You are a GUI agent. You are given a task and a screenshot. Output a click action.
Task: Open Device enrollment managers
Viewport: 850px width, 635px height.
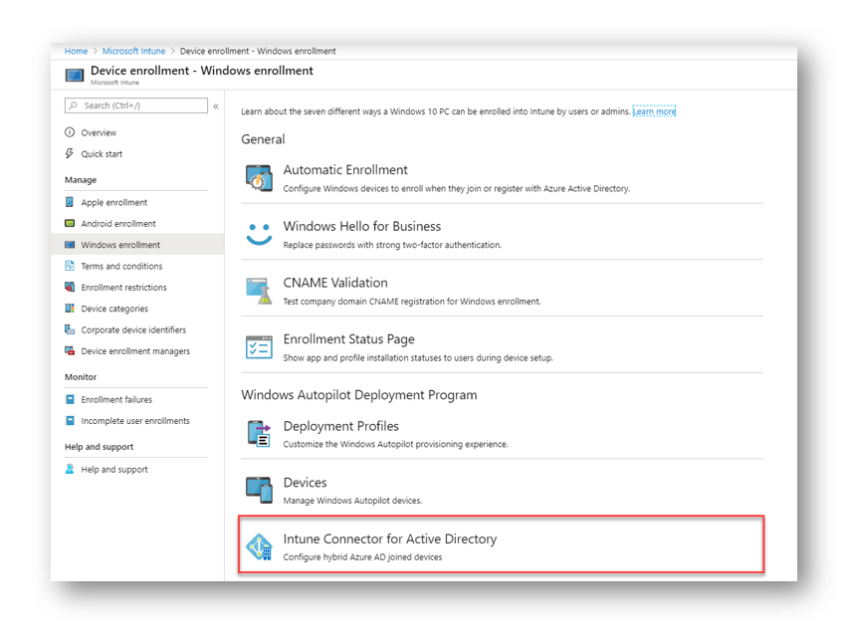(x=136, y=351)
